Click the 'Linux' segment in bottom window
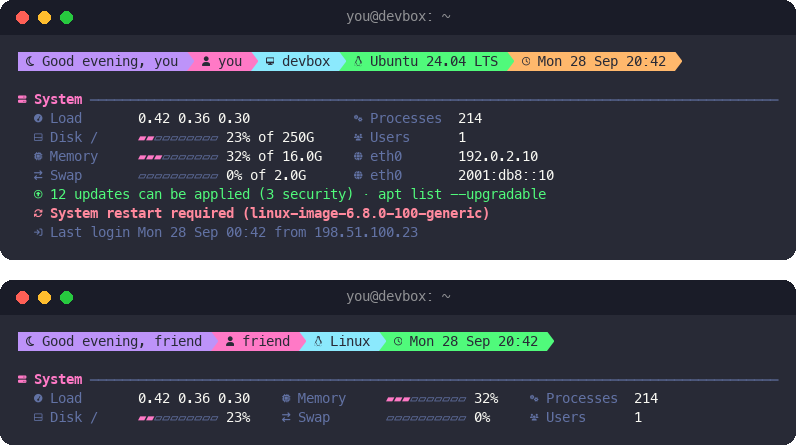 click(x=342, y=341)
